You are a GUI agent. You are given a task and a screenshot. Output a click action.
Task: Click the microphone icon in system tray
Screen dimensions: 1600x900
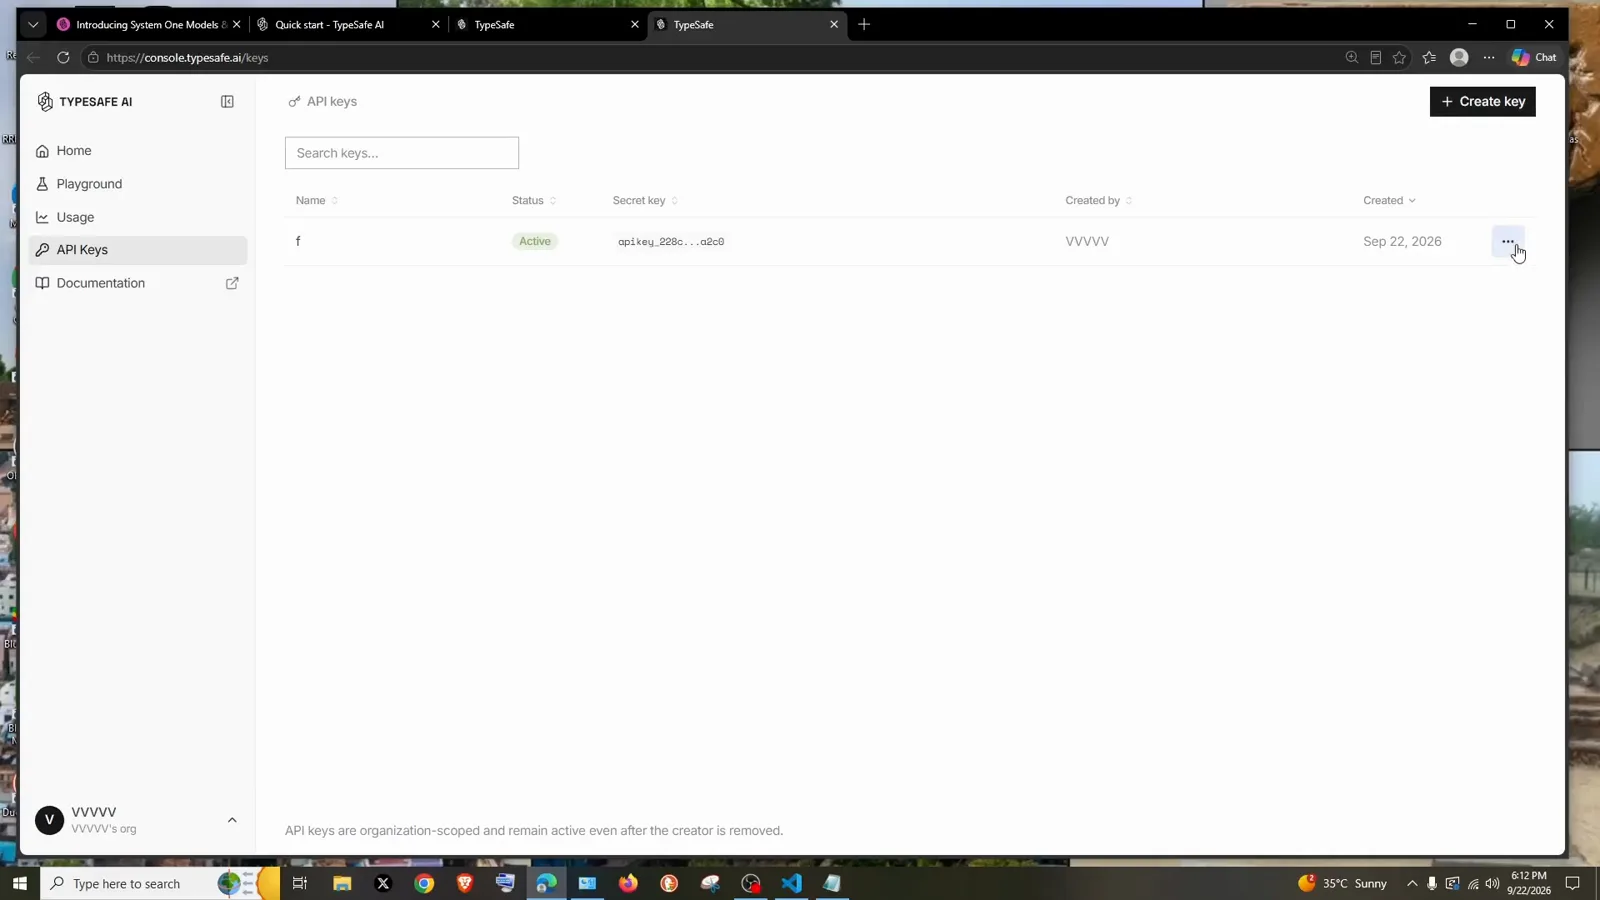(x=1432, y=883)
